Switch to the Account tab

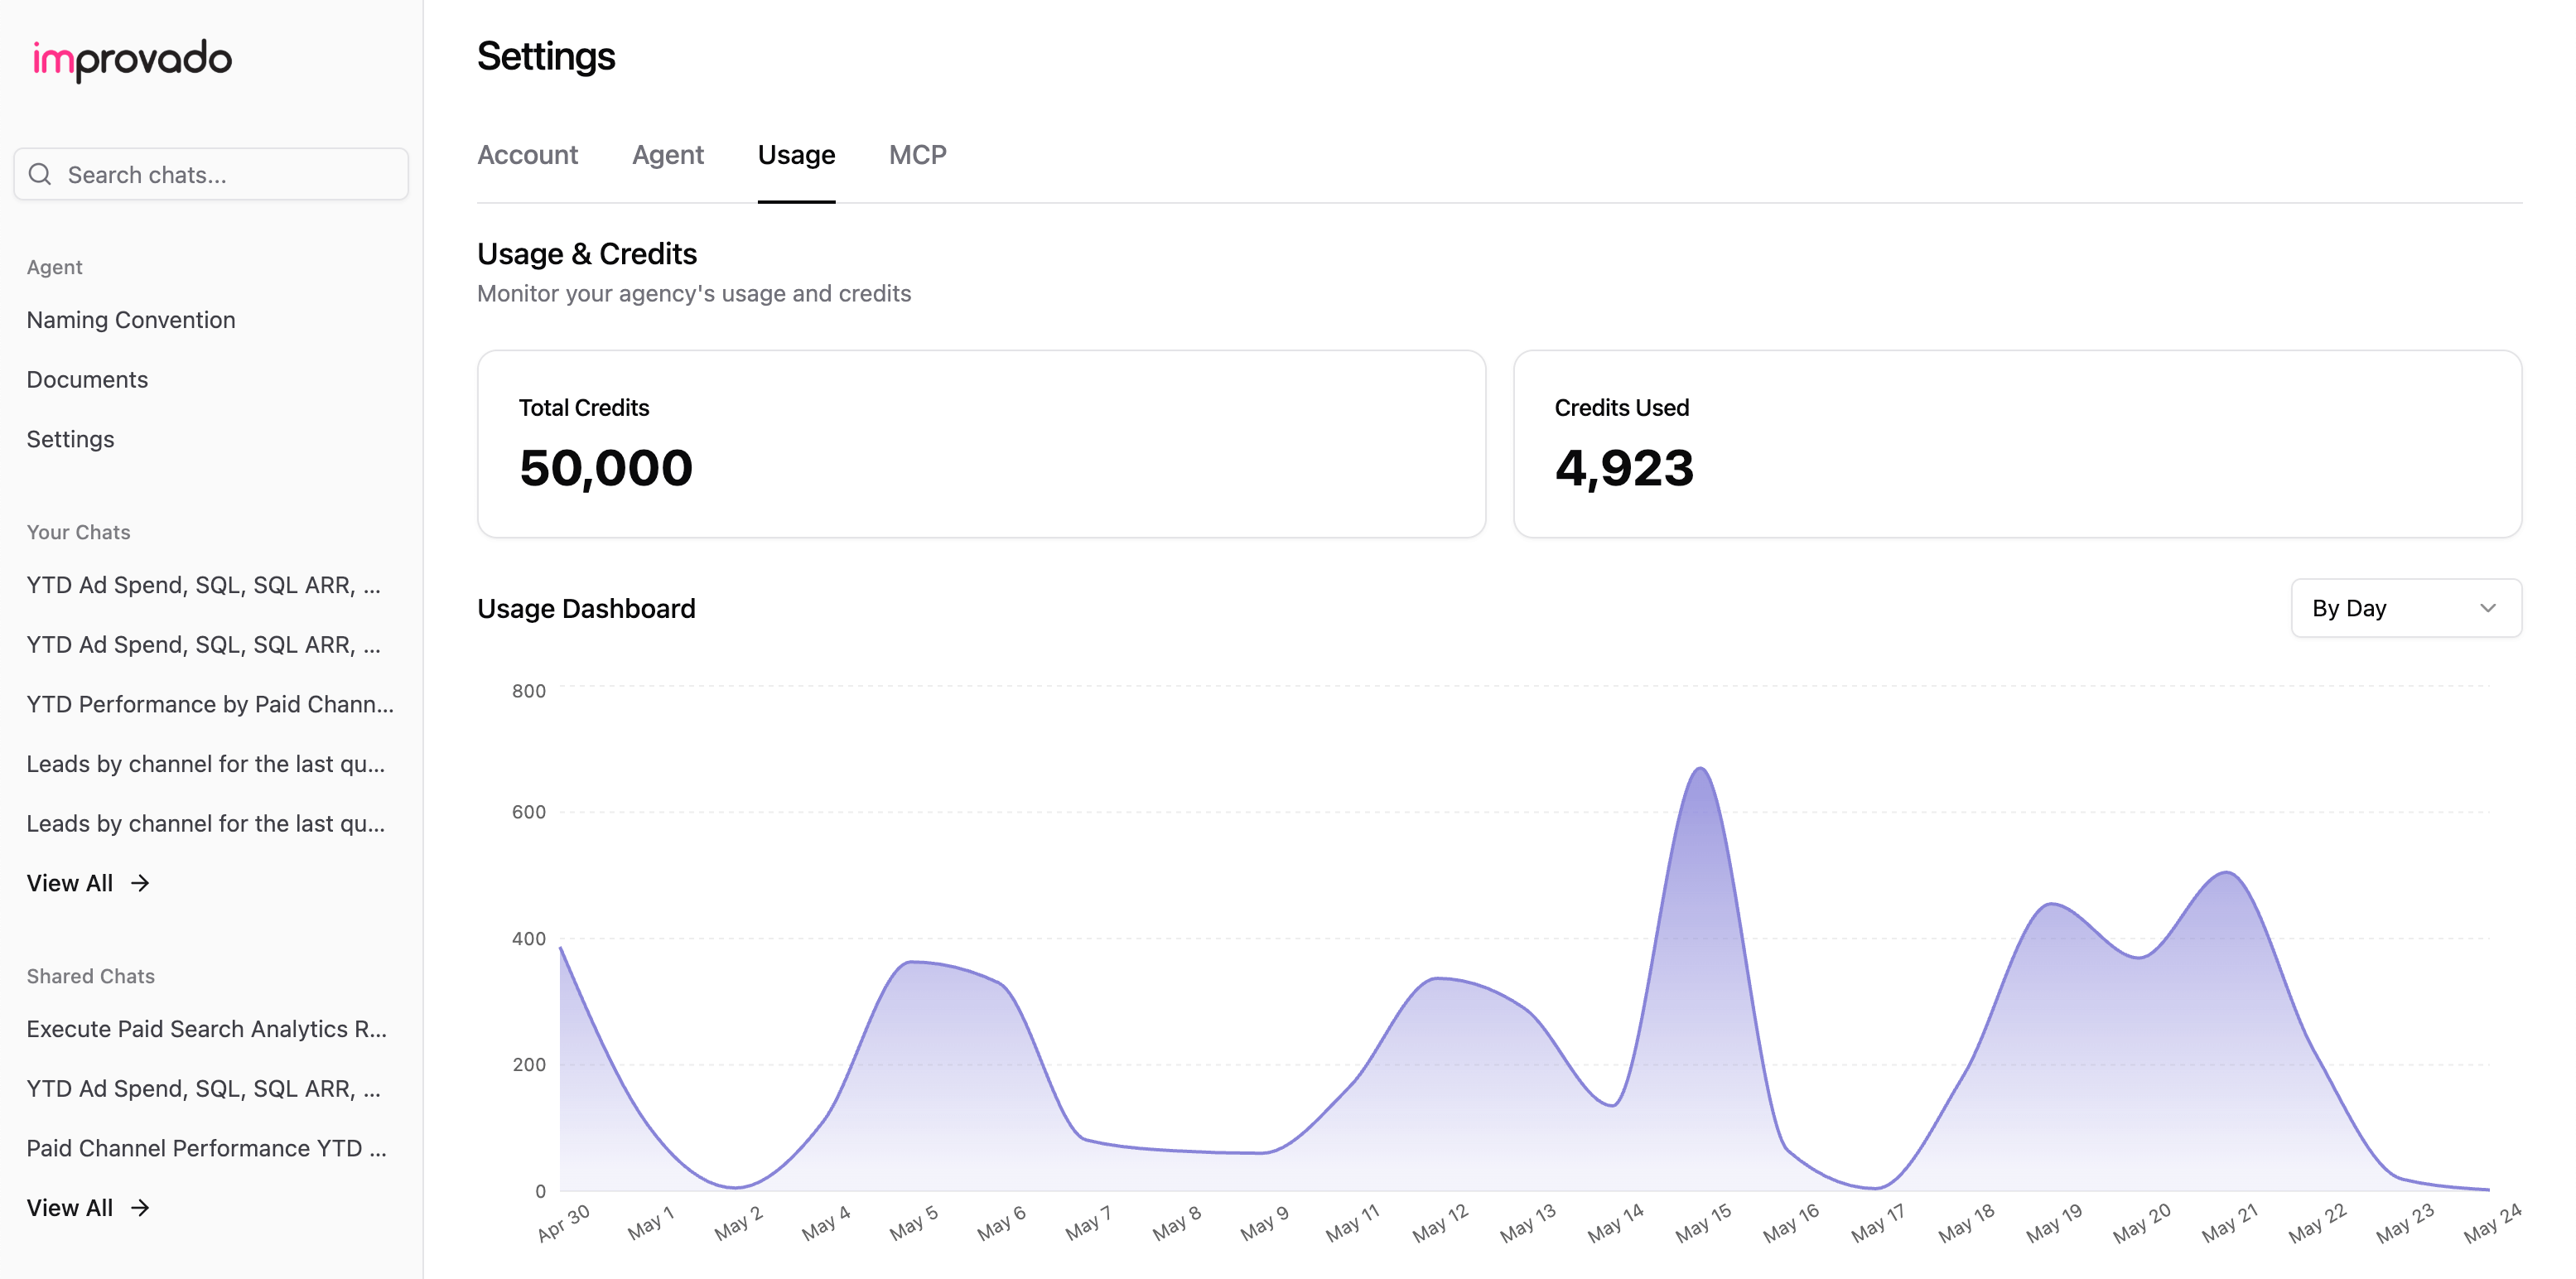(x=527, y=155)
